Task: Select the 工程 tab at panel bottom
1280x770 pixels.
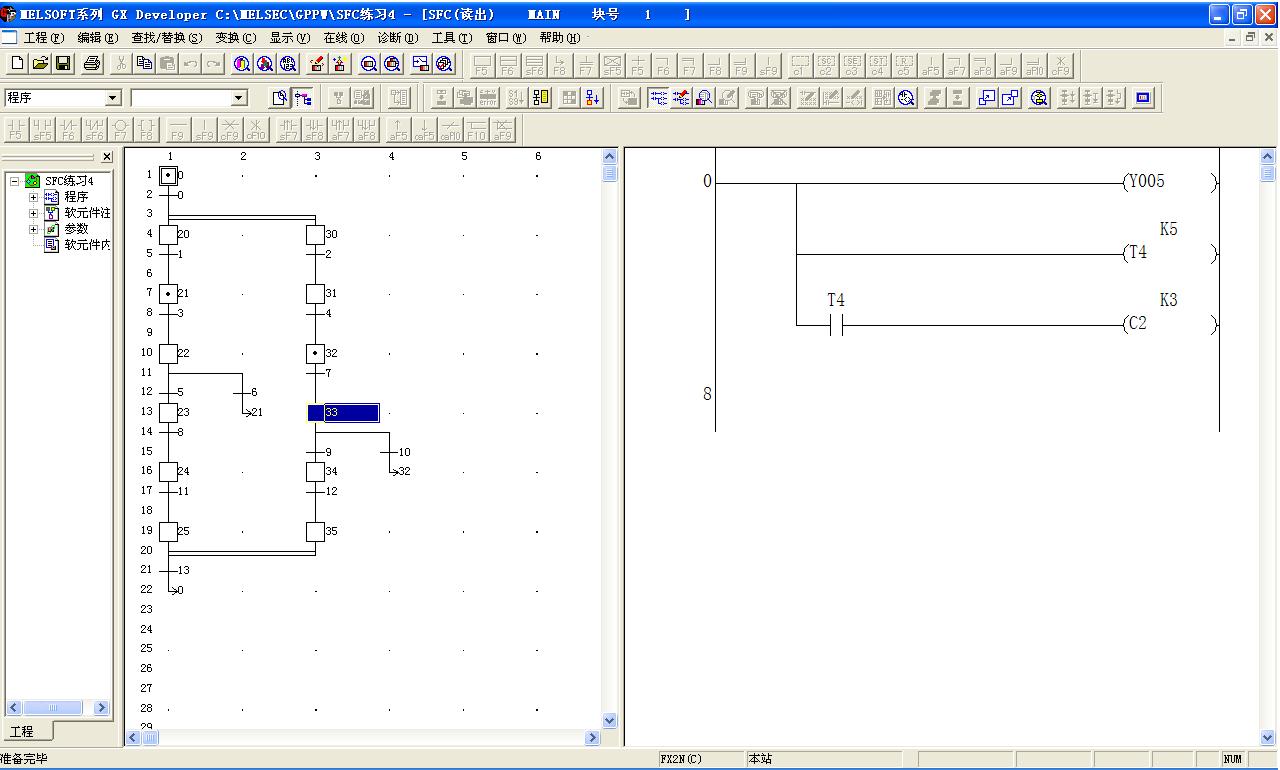Action: coord(22,732)
